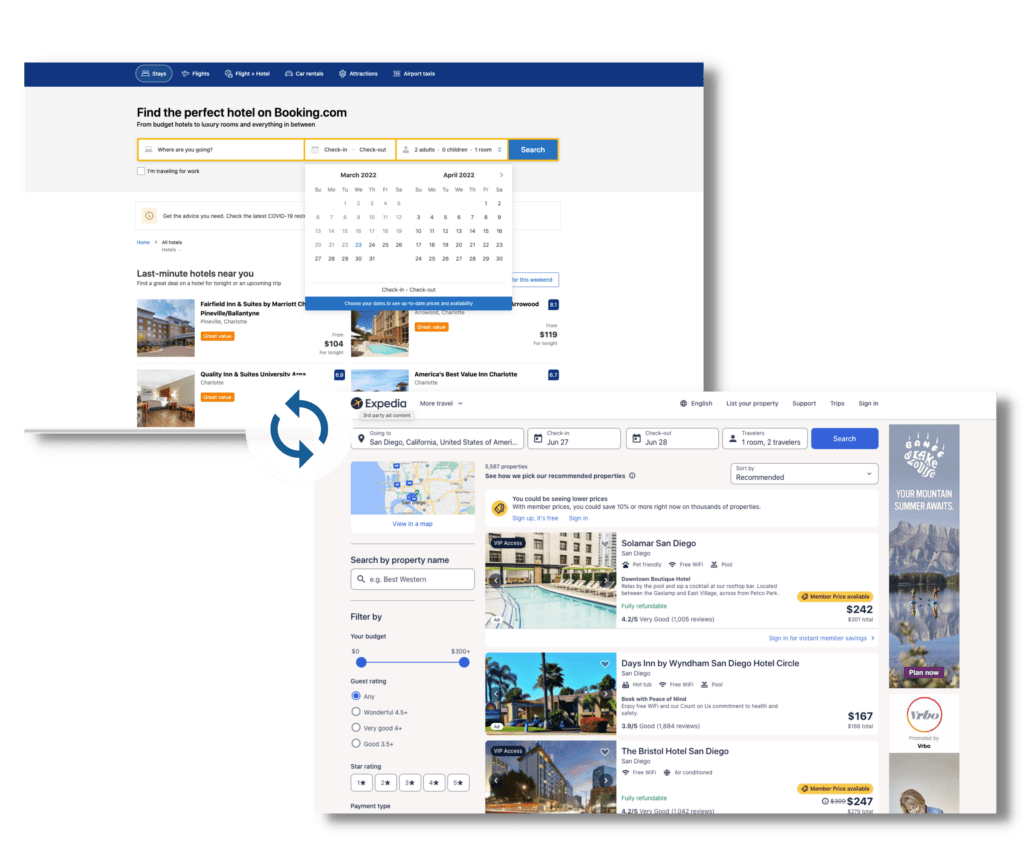This screenshot has width=1024, height=858.
Task: Open the Flight + Hotel tab
Action: (248, 74)
